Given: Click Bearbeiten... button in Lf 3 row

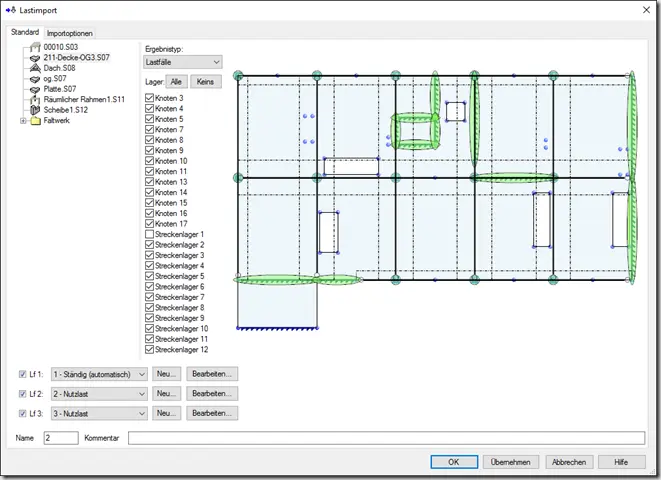Looking at the screenshot, I should pyautogui.click(x=212, y=413).
